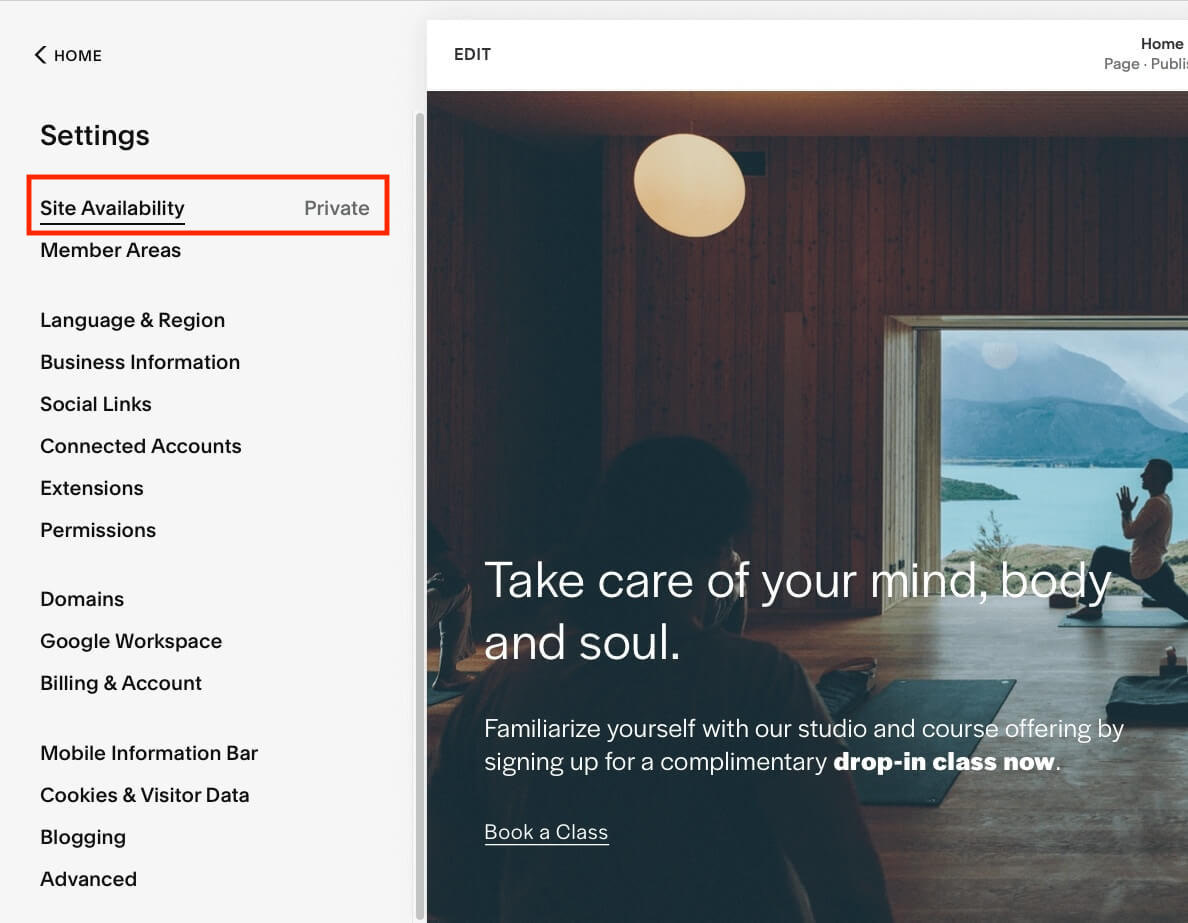Open Google Workspace settings
Viewport: 1188px width, 923px height.
tap(131, 641)
